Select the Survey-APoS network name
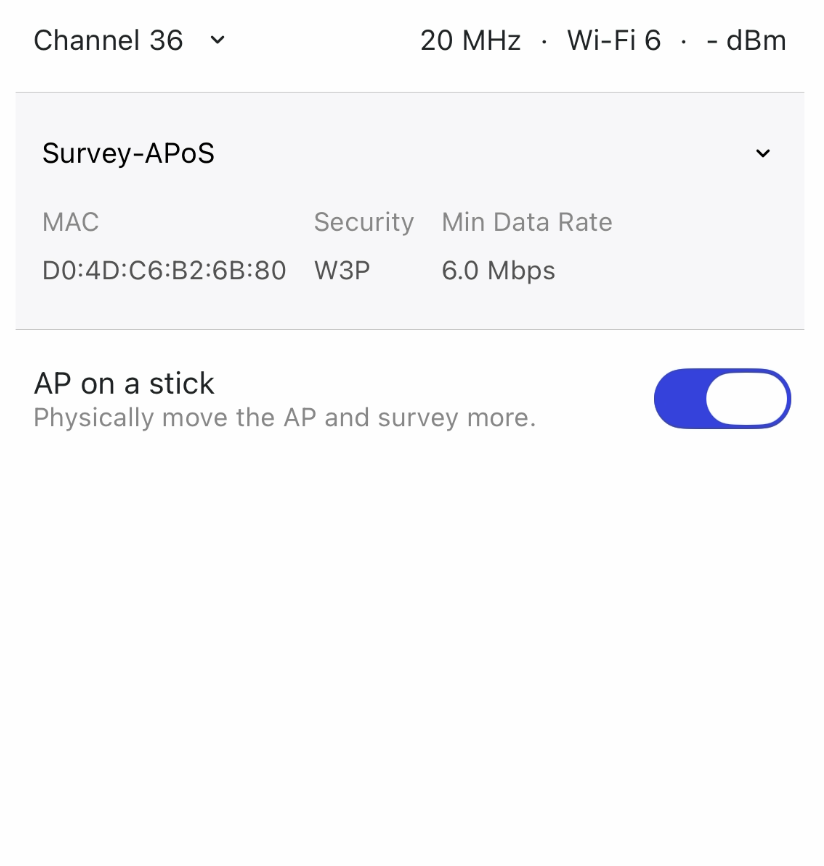Image resolution: width=824 pixels, height=866 pixels. point(128,153)
